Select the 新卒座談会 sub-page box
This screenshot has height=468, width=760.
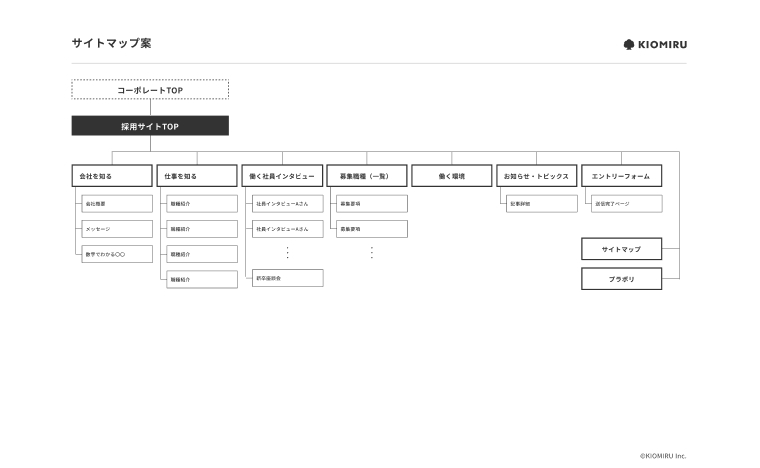click(x=287, y=278)
